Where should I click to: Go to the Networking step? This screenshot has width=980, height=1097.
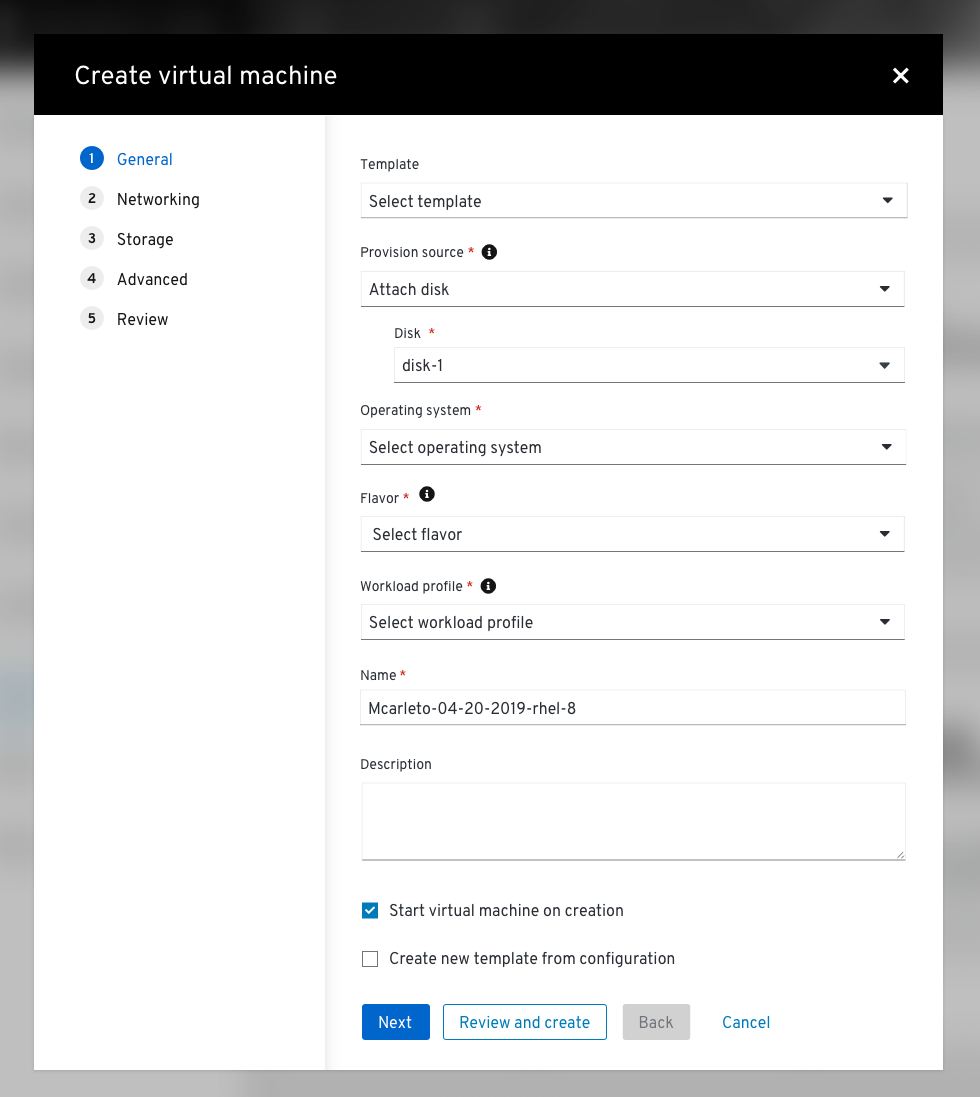click(158, 199)
